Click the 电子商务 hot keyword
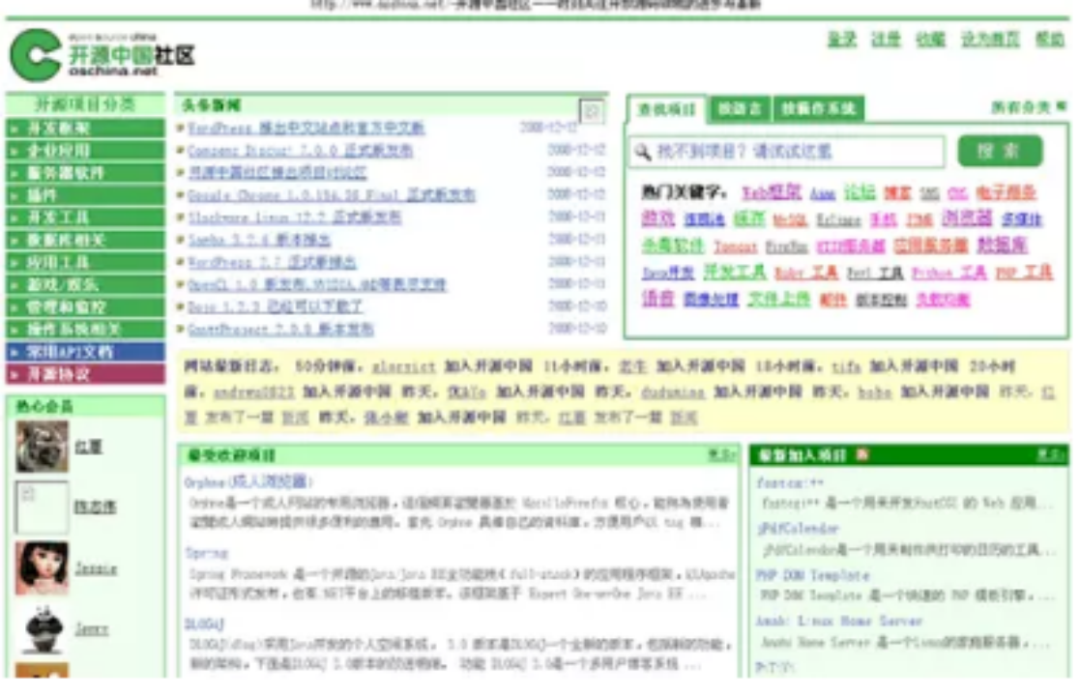The width and height of the screenshot is (1080, 696). [1006, 192]
